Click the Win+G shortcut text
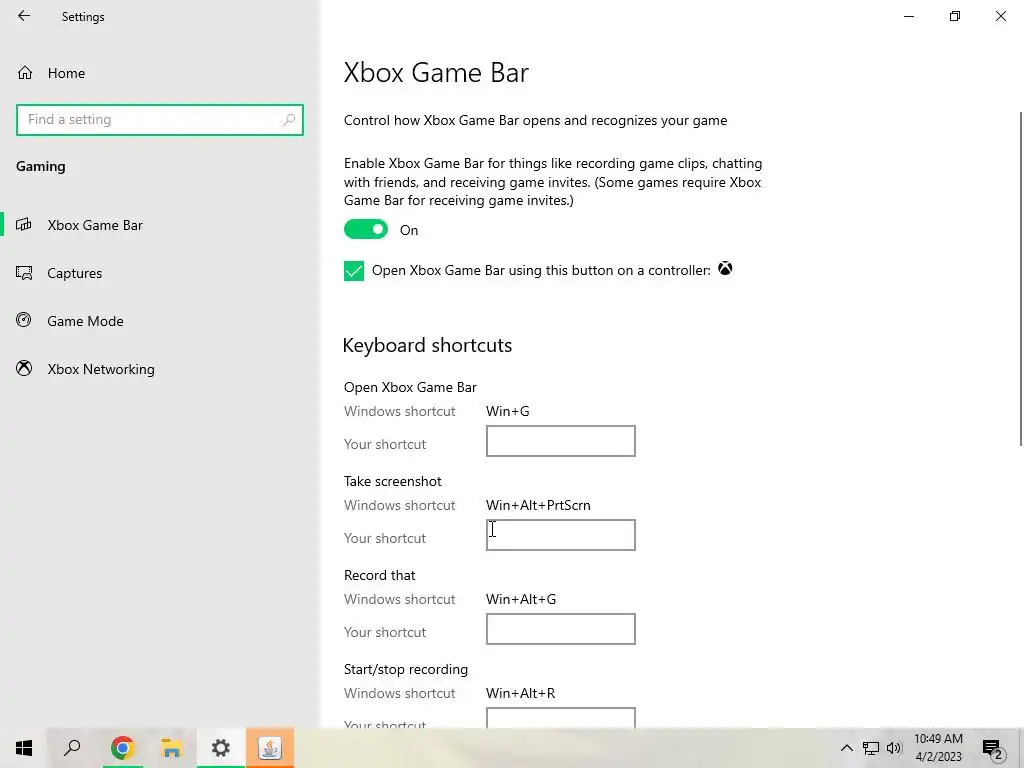Viewport: 1024px width, 768px height. click(507, 411)
